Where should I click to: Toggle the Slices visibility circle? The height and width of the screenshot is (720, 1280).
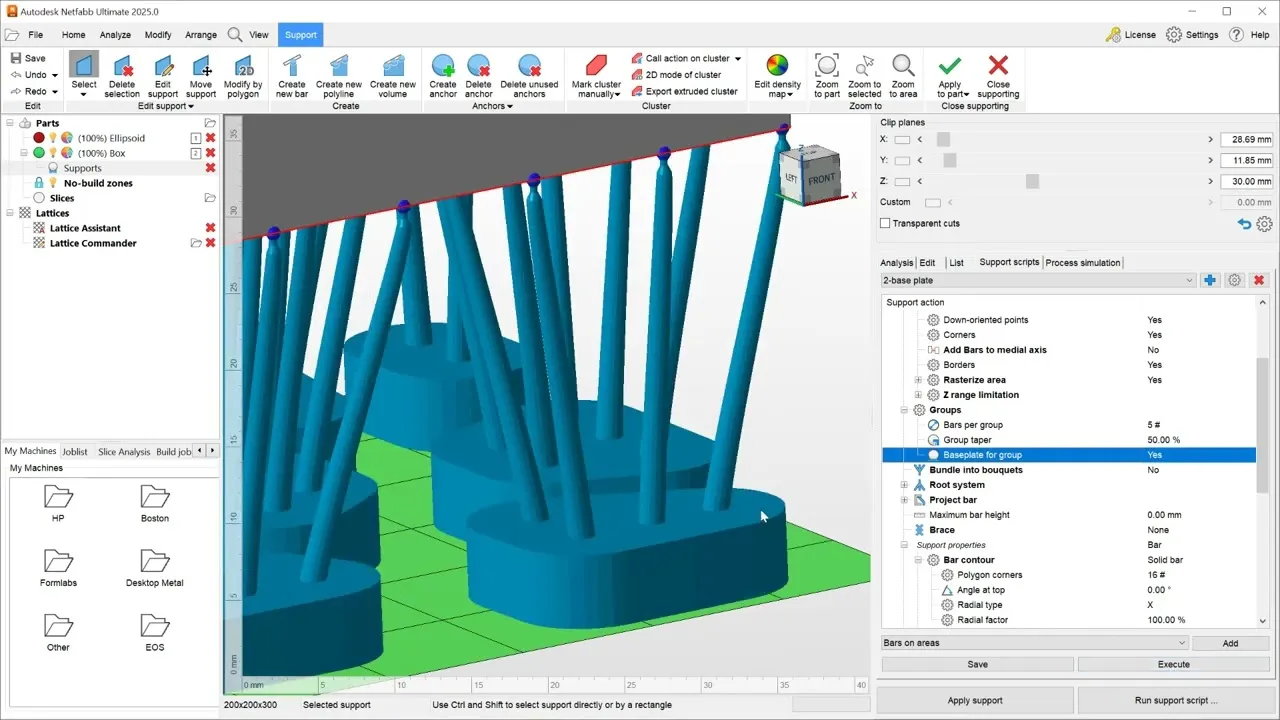point(39,198)
